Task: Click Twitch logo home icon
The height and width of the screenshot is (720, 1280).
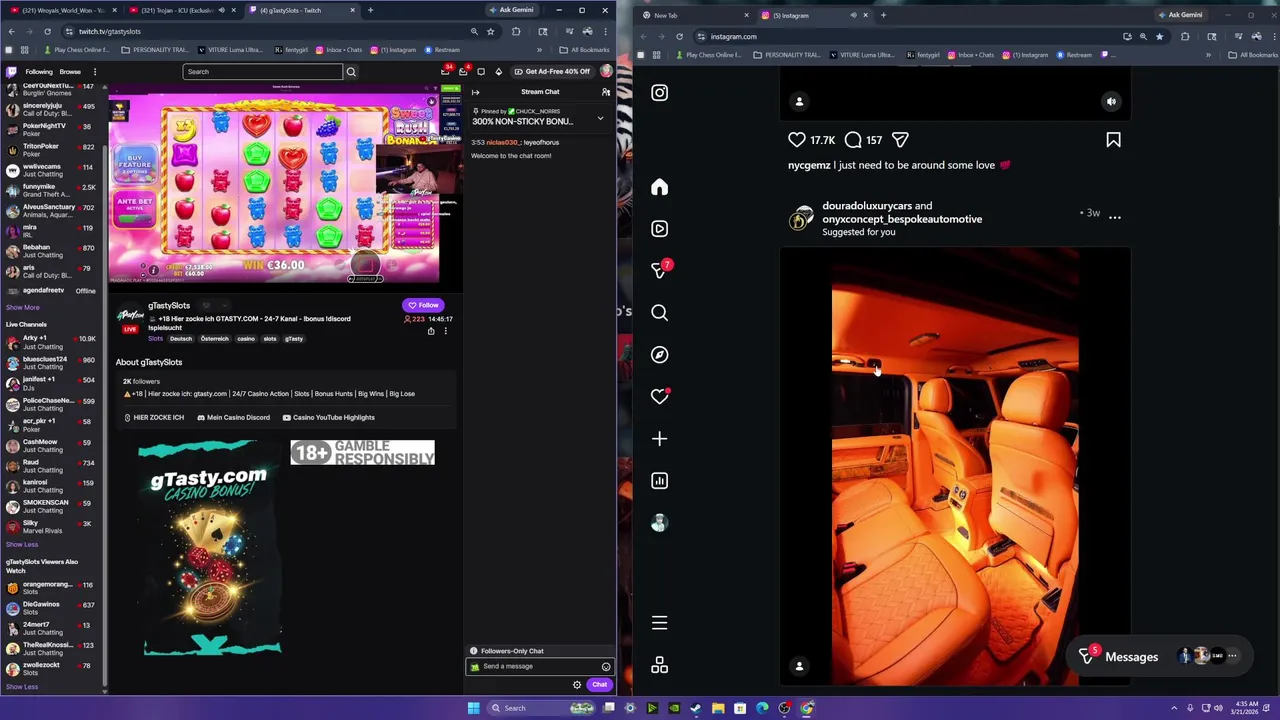Action: tap(12, 72)
